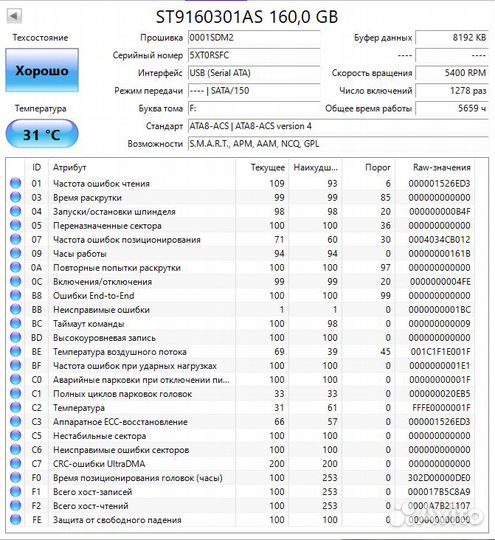Click the power-on hours field 5659 ч
The height and width of the screenshot is (540, 495).
pos(452,108)
